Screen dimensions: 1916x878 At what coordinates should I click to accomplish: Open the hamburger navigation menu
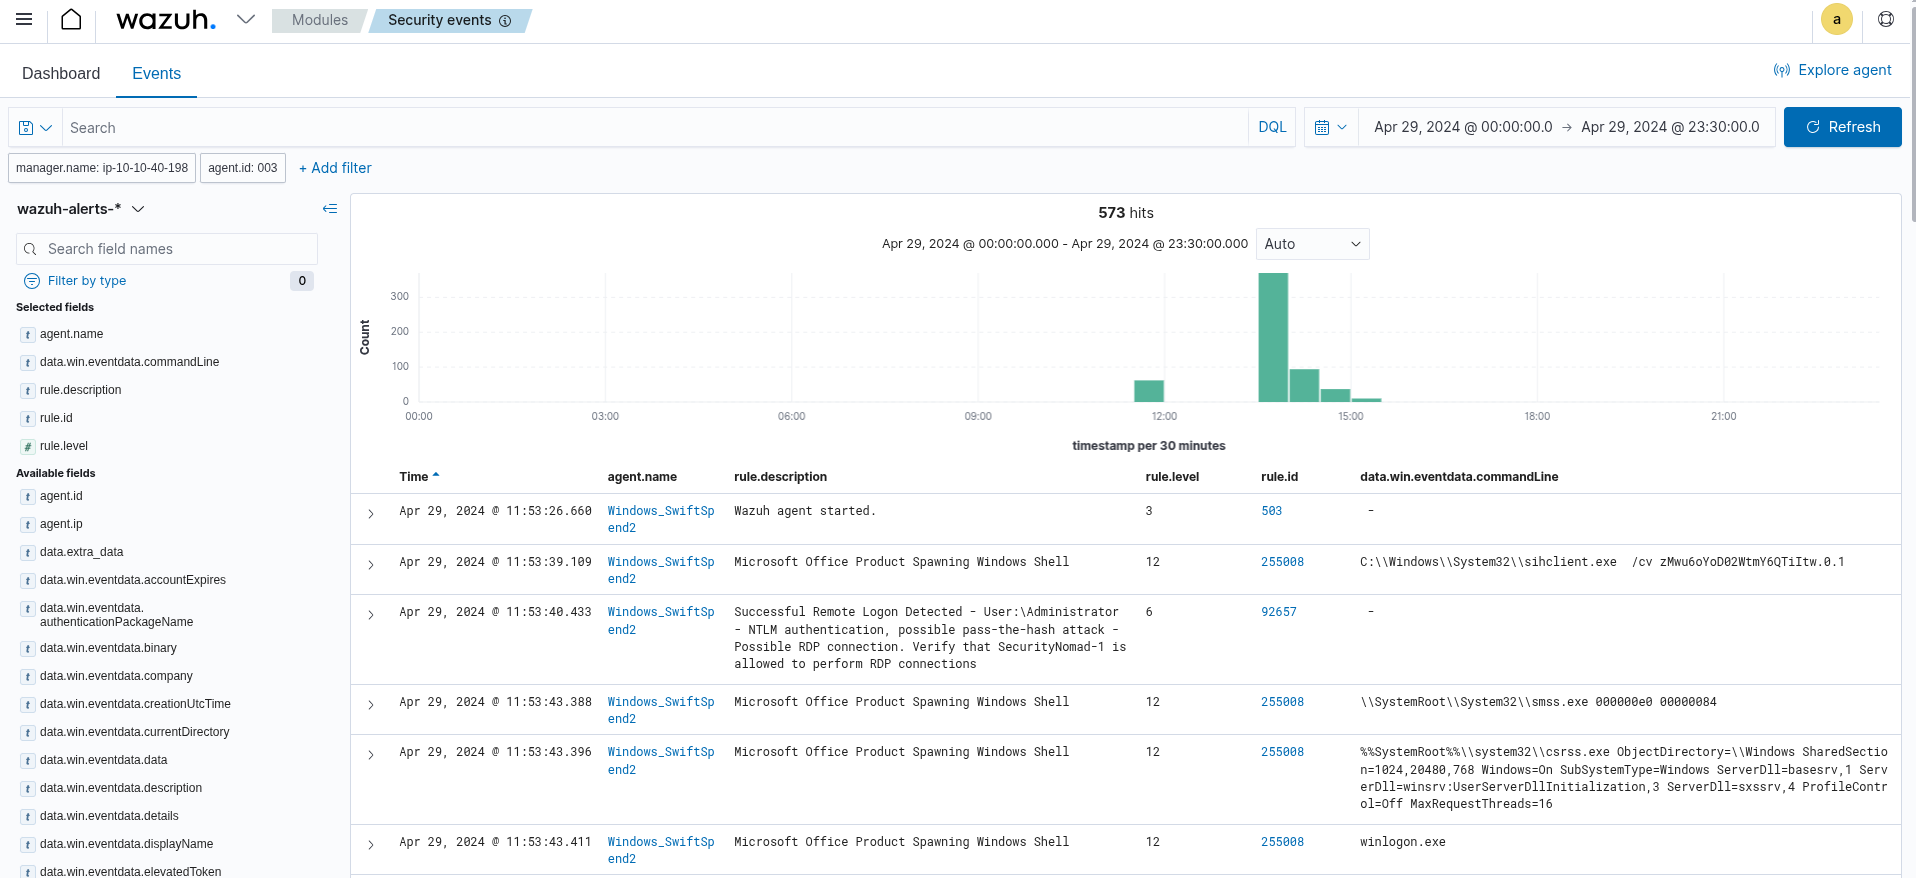pyautogui.click(x=24, y=20)
